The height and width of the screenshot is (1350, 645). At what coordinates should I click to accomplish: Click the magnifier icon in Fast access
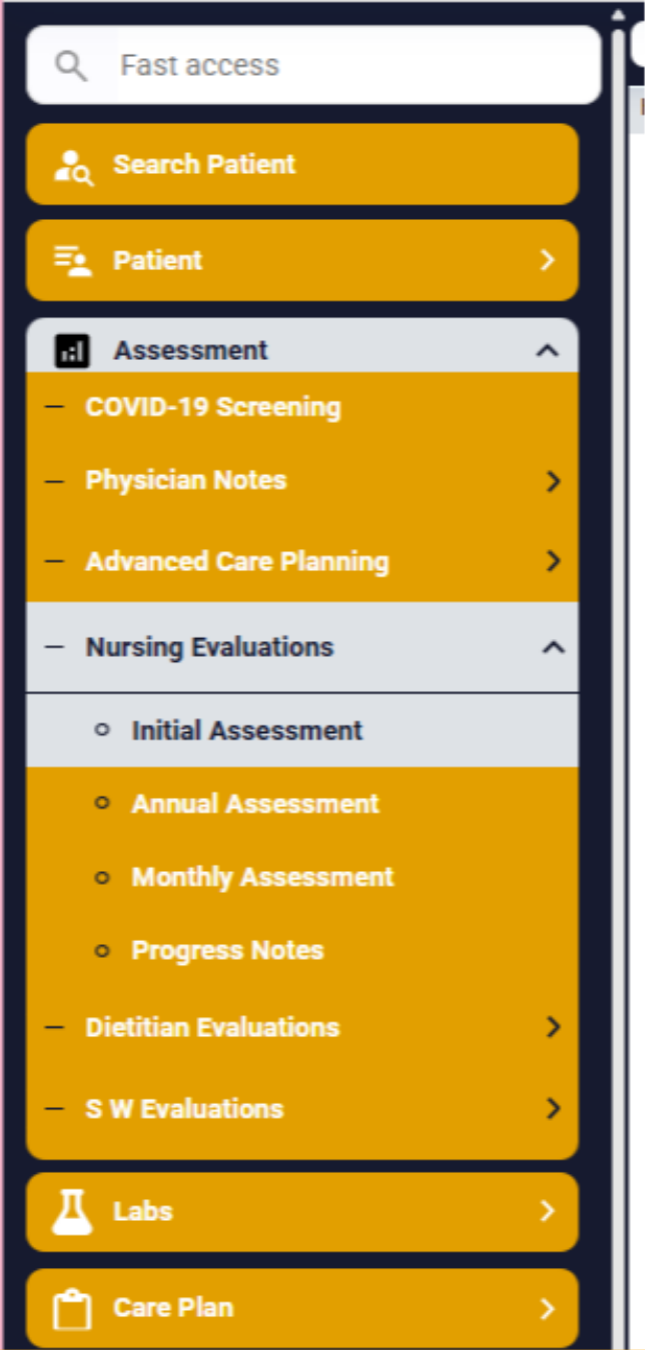point(71,66)
